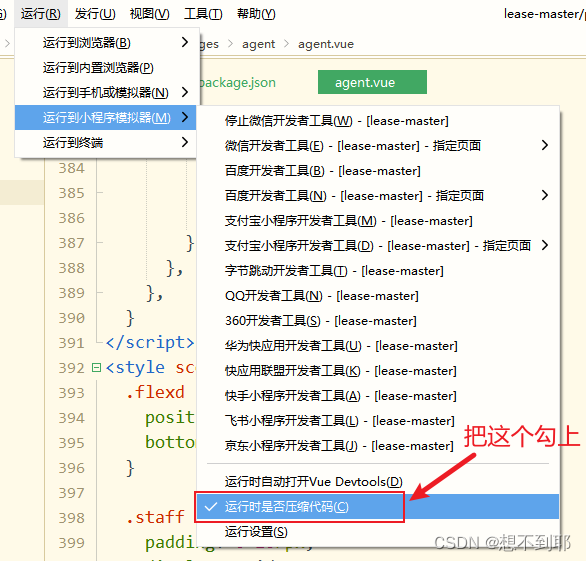Choose 飞书小程序开发者工具(L) - [lease-master]
This screenshot has width=586, height=561.
pyautogui.click(x=378, y=421)
